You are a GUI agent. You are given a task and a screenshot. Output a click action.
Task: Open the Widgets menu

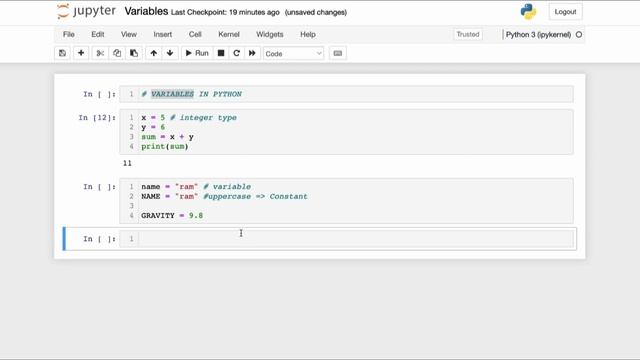(269, 34)
